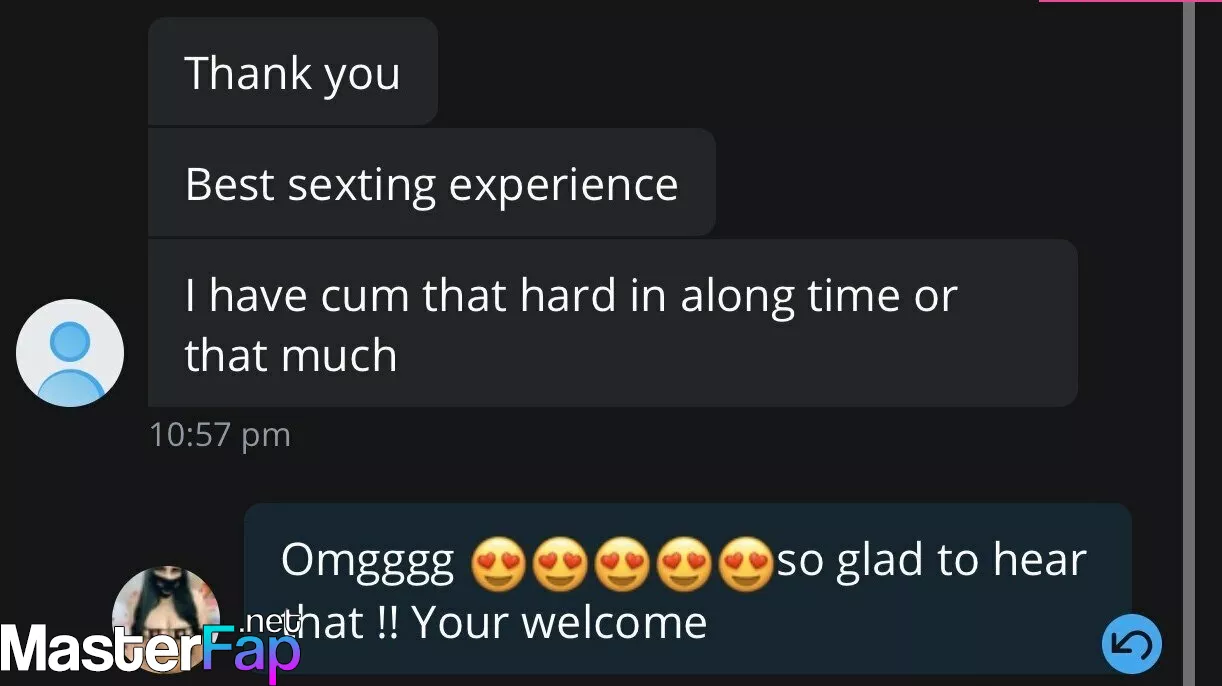Click the middle heart-eyes emoji
The width and height of the screenshot is (1222, 686).
[622, 564]
